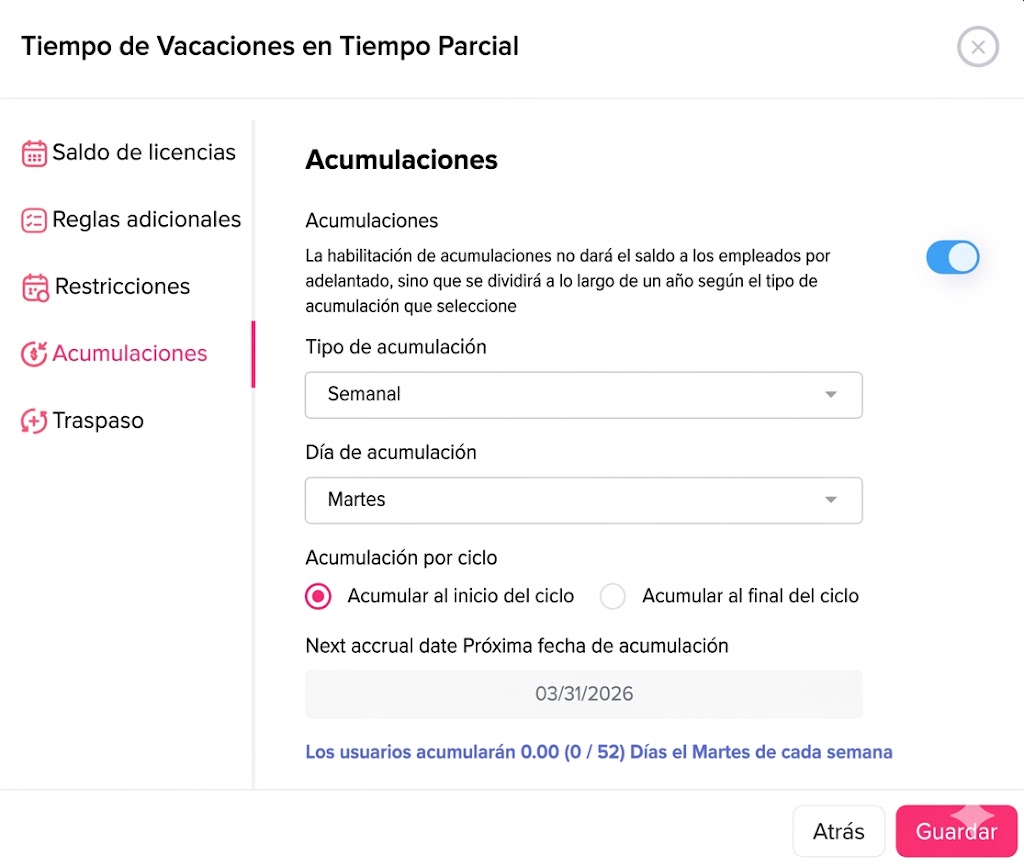Expand the Día de acumulación dropdown arrow

pyautogui.click(x=831, y=500)
